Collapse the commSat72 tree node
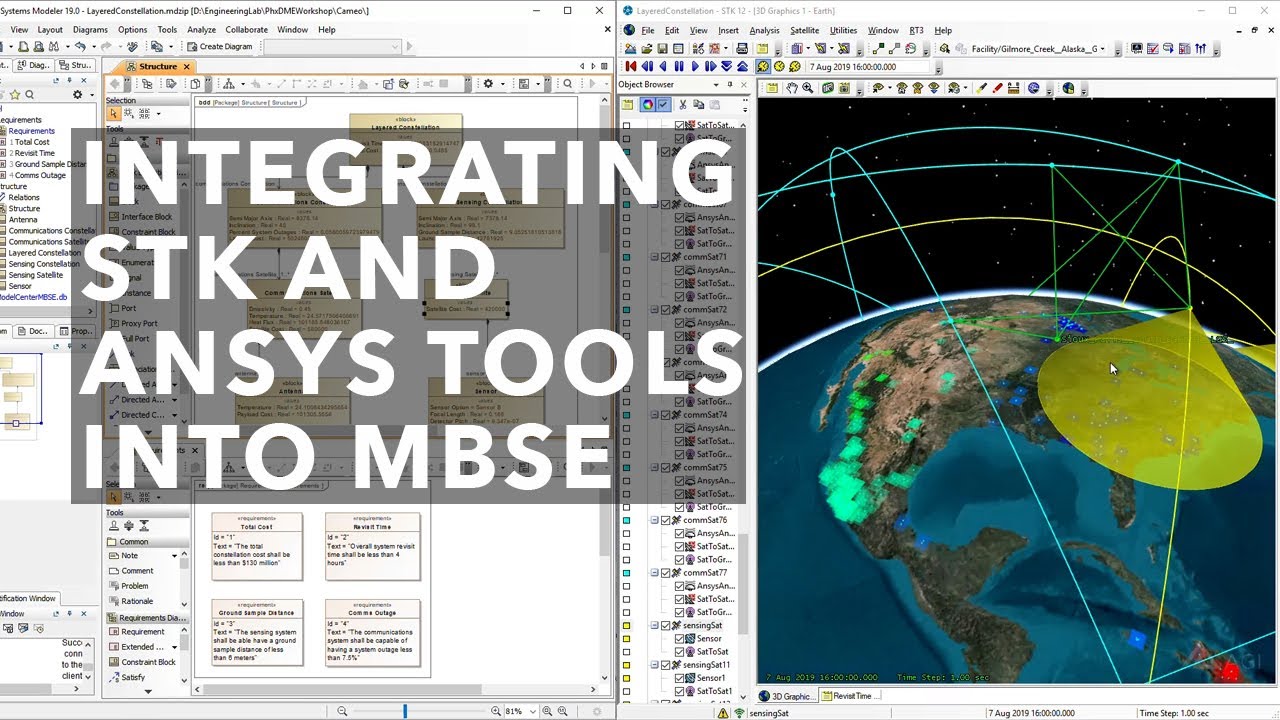The height and width of the screenshot is (720, 1280). 655,310
